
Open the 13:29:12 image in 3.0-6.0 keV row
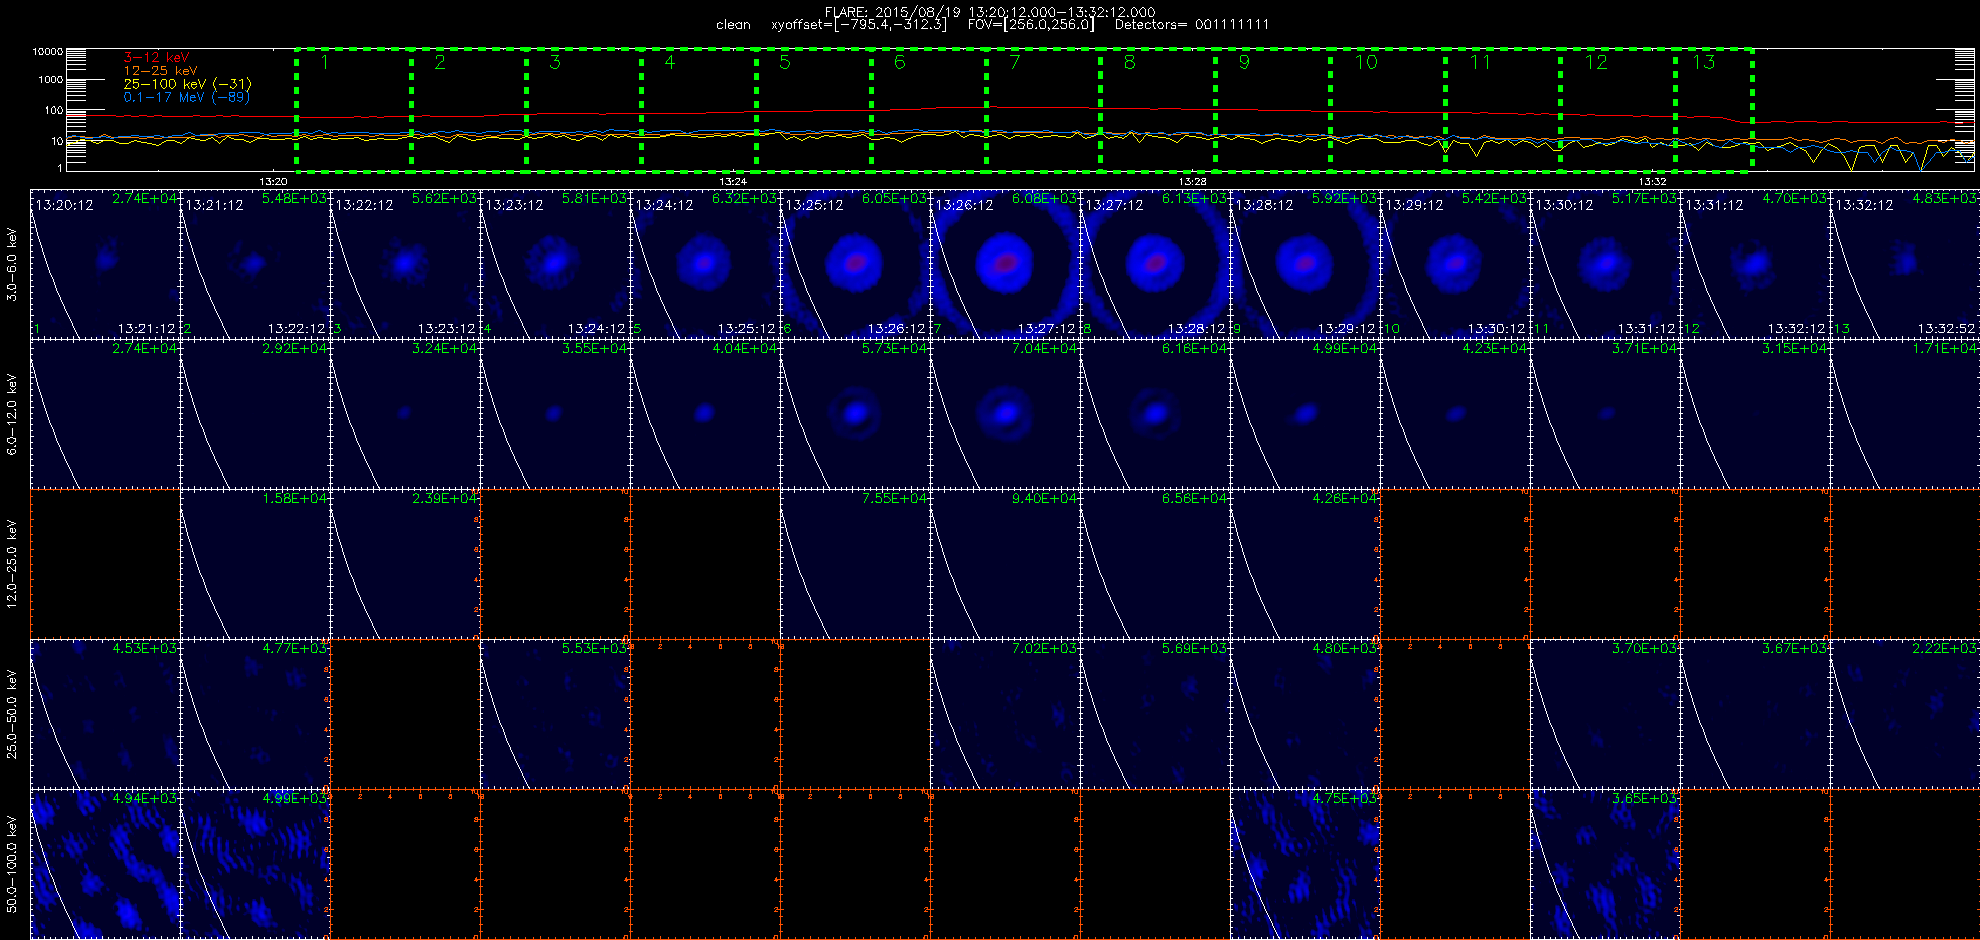click(1455, 264)
